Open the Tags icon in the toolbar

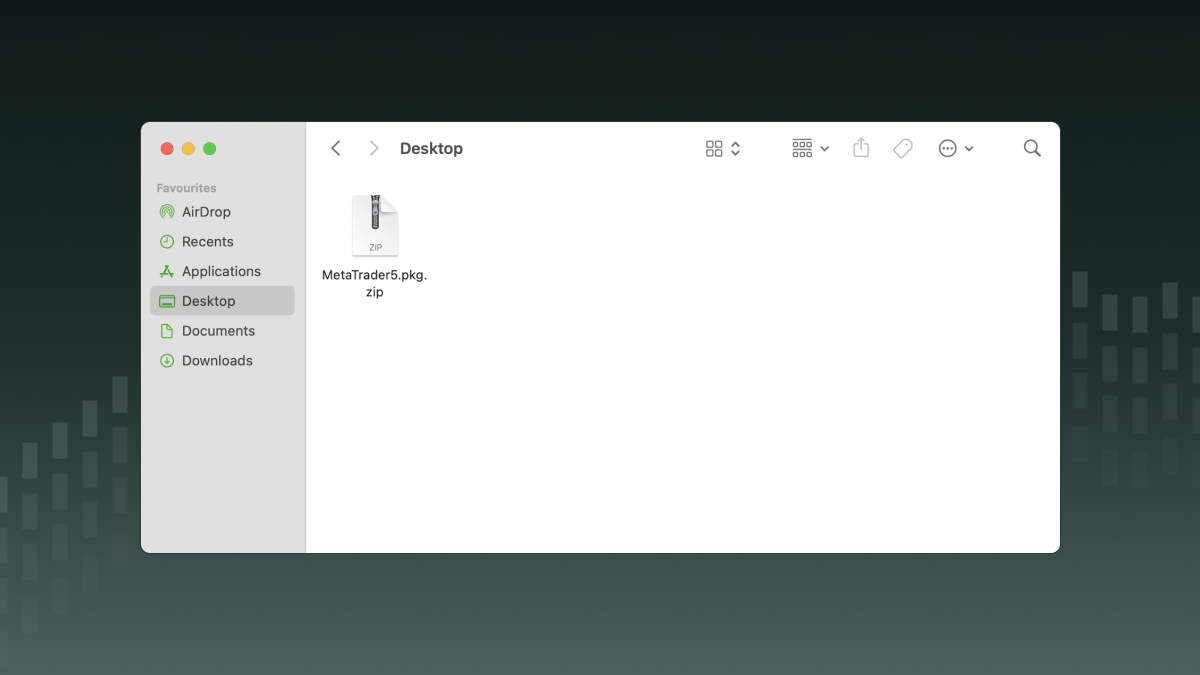(x=902, y=147)
